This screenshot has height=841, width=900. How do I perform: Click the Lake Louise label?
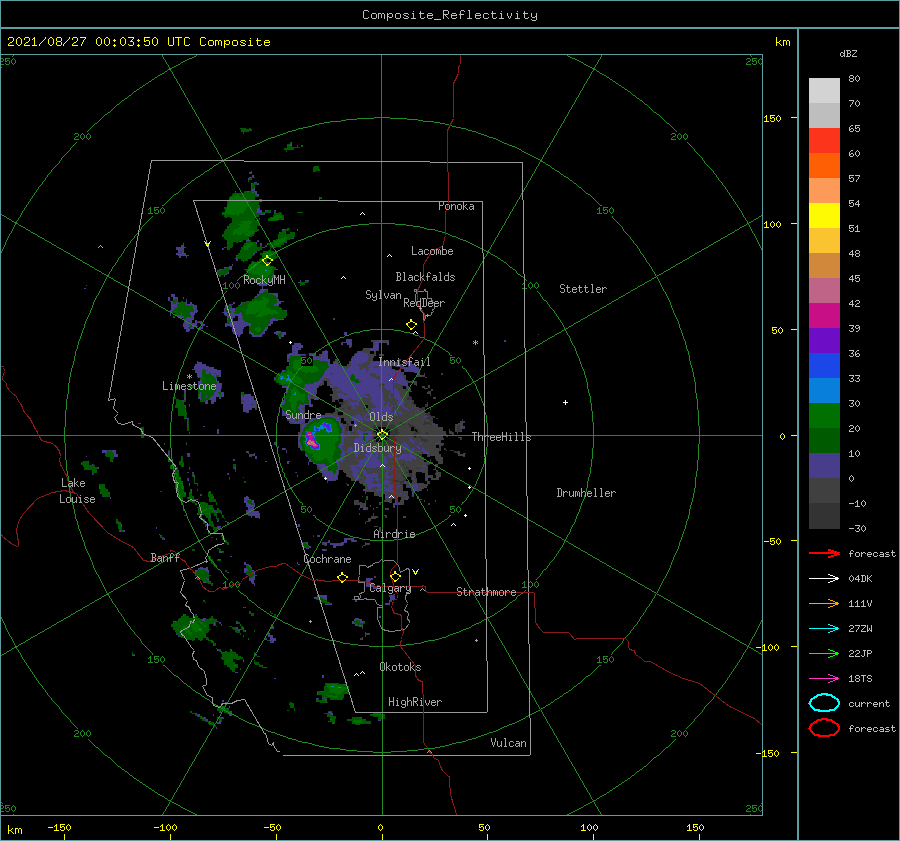(77, 491)
